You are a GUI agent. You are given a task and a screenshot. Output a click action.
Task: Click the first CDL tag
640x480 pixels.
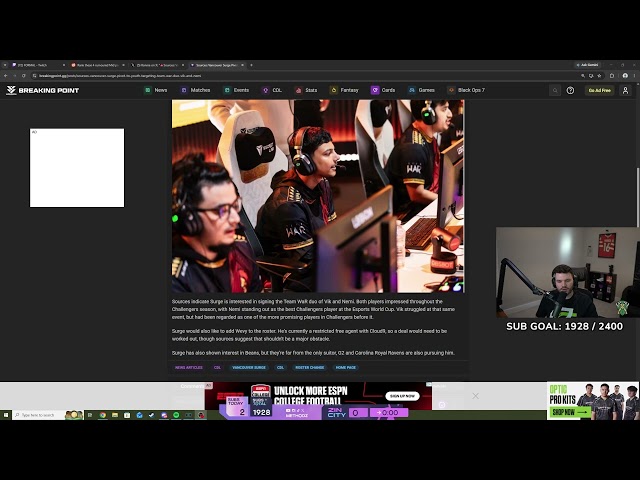217,367
